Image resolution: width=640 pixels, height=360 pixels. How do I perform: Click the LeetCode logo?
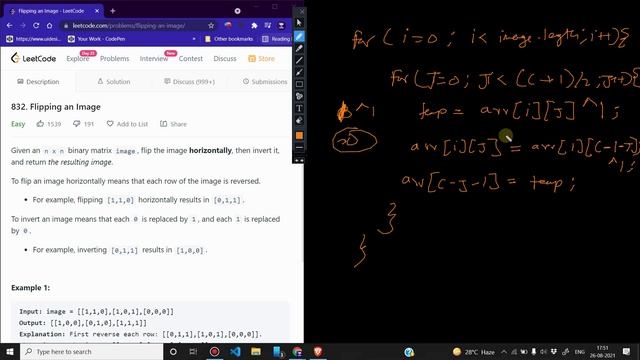(x=33, y=58)
